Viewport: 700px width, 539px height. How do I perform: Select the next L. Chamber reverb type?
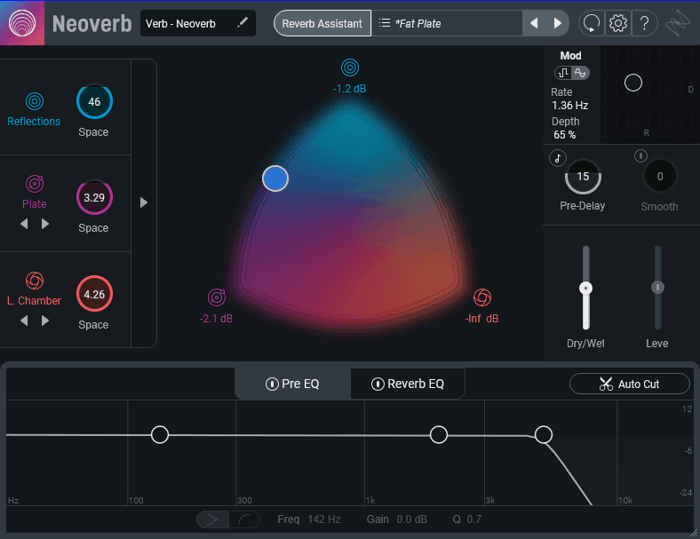pos(45,321)
